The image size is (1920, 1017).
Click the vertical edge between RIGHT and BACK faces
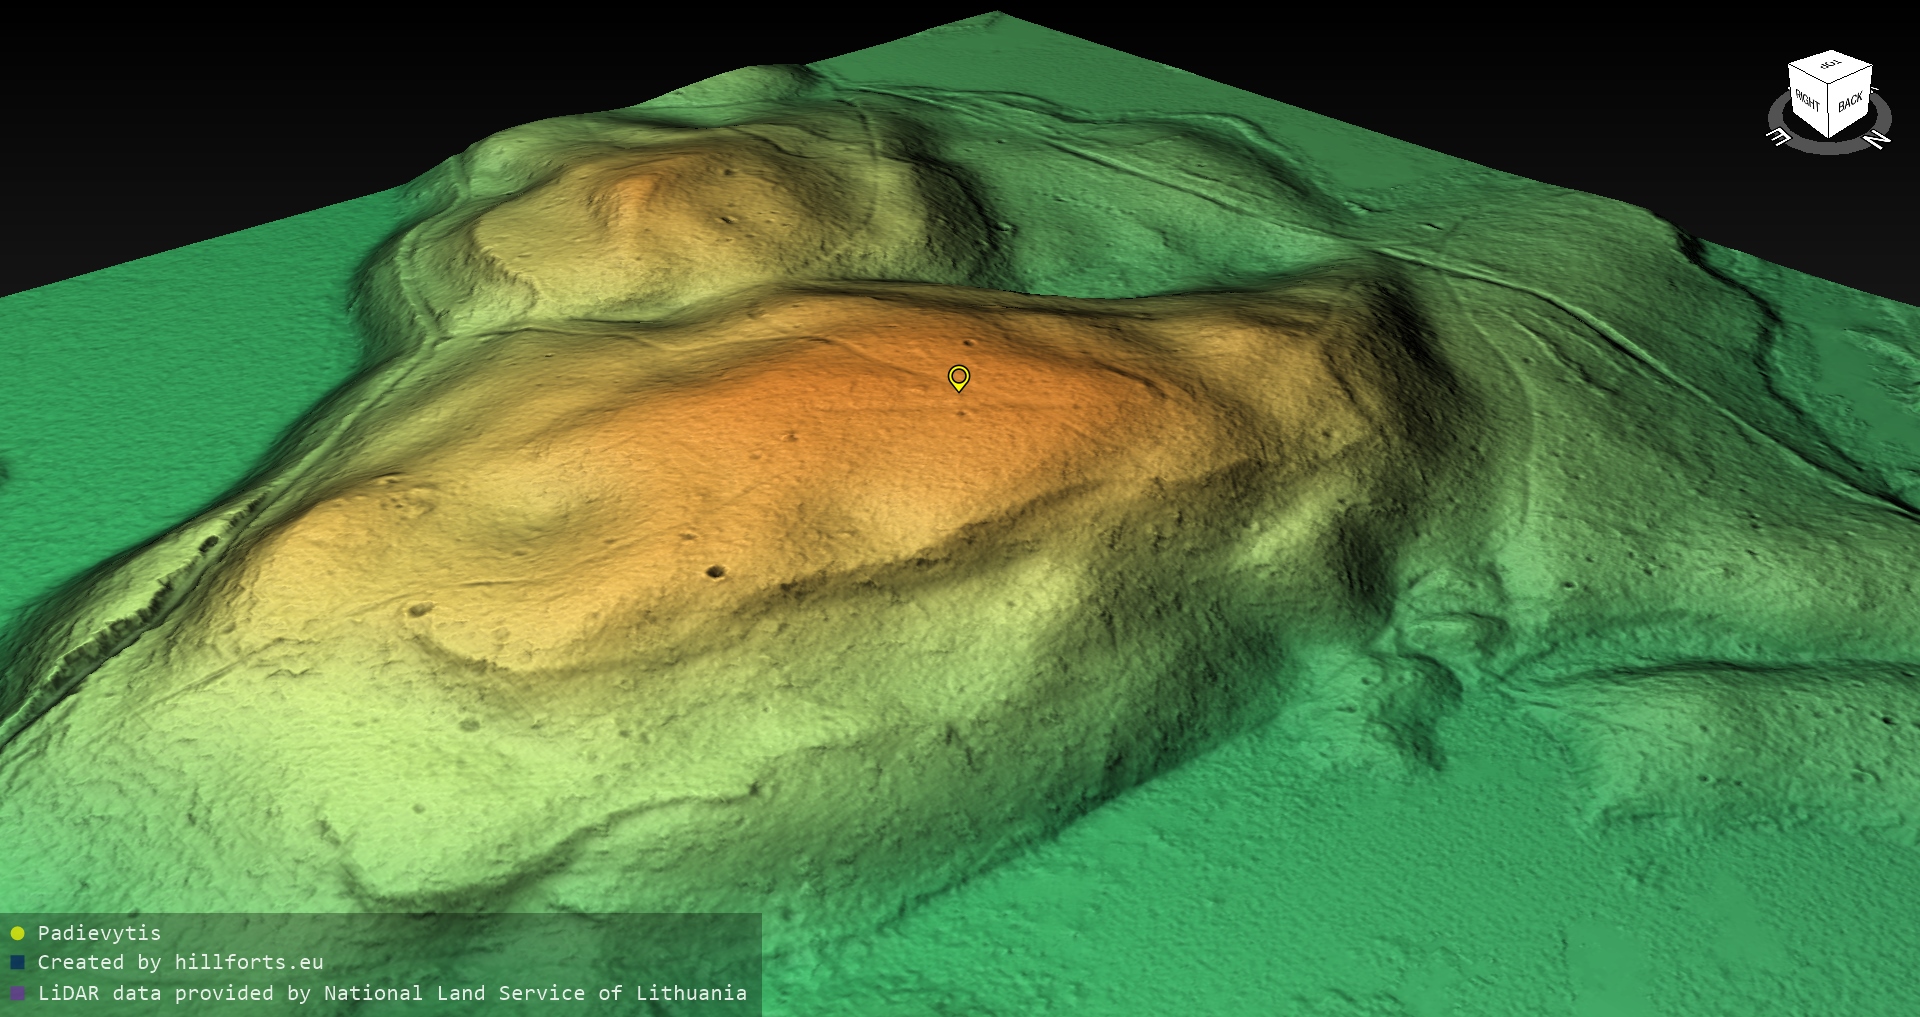[x=1830, y=112]
